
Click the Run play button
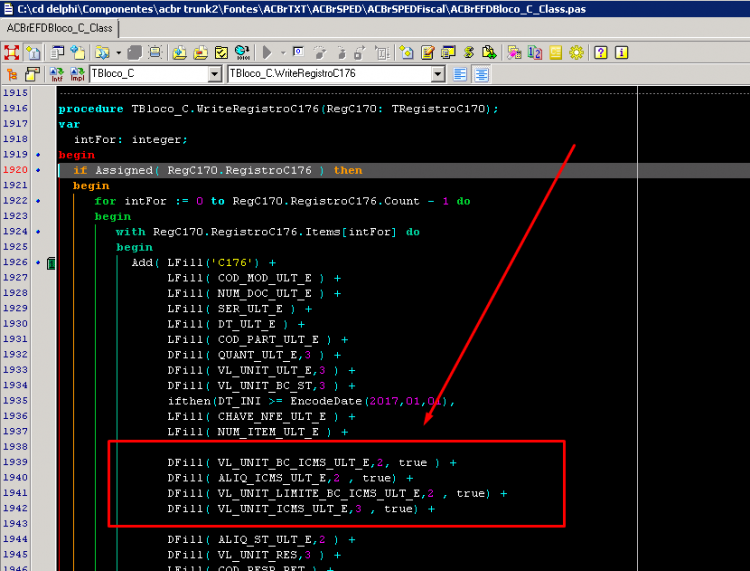click(267, 53)
